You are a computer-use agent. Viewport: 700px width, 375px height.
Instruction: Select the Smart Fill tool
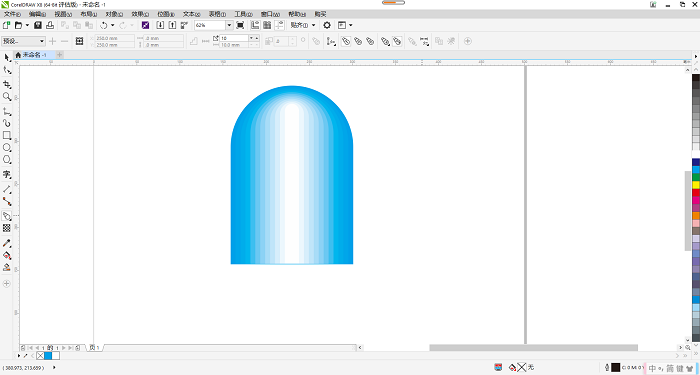(x=7, y=267)
